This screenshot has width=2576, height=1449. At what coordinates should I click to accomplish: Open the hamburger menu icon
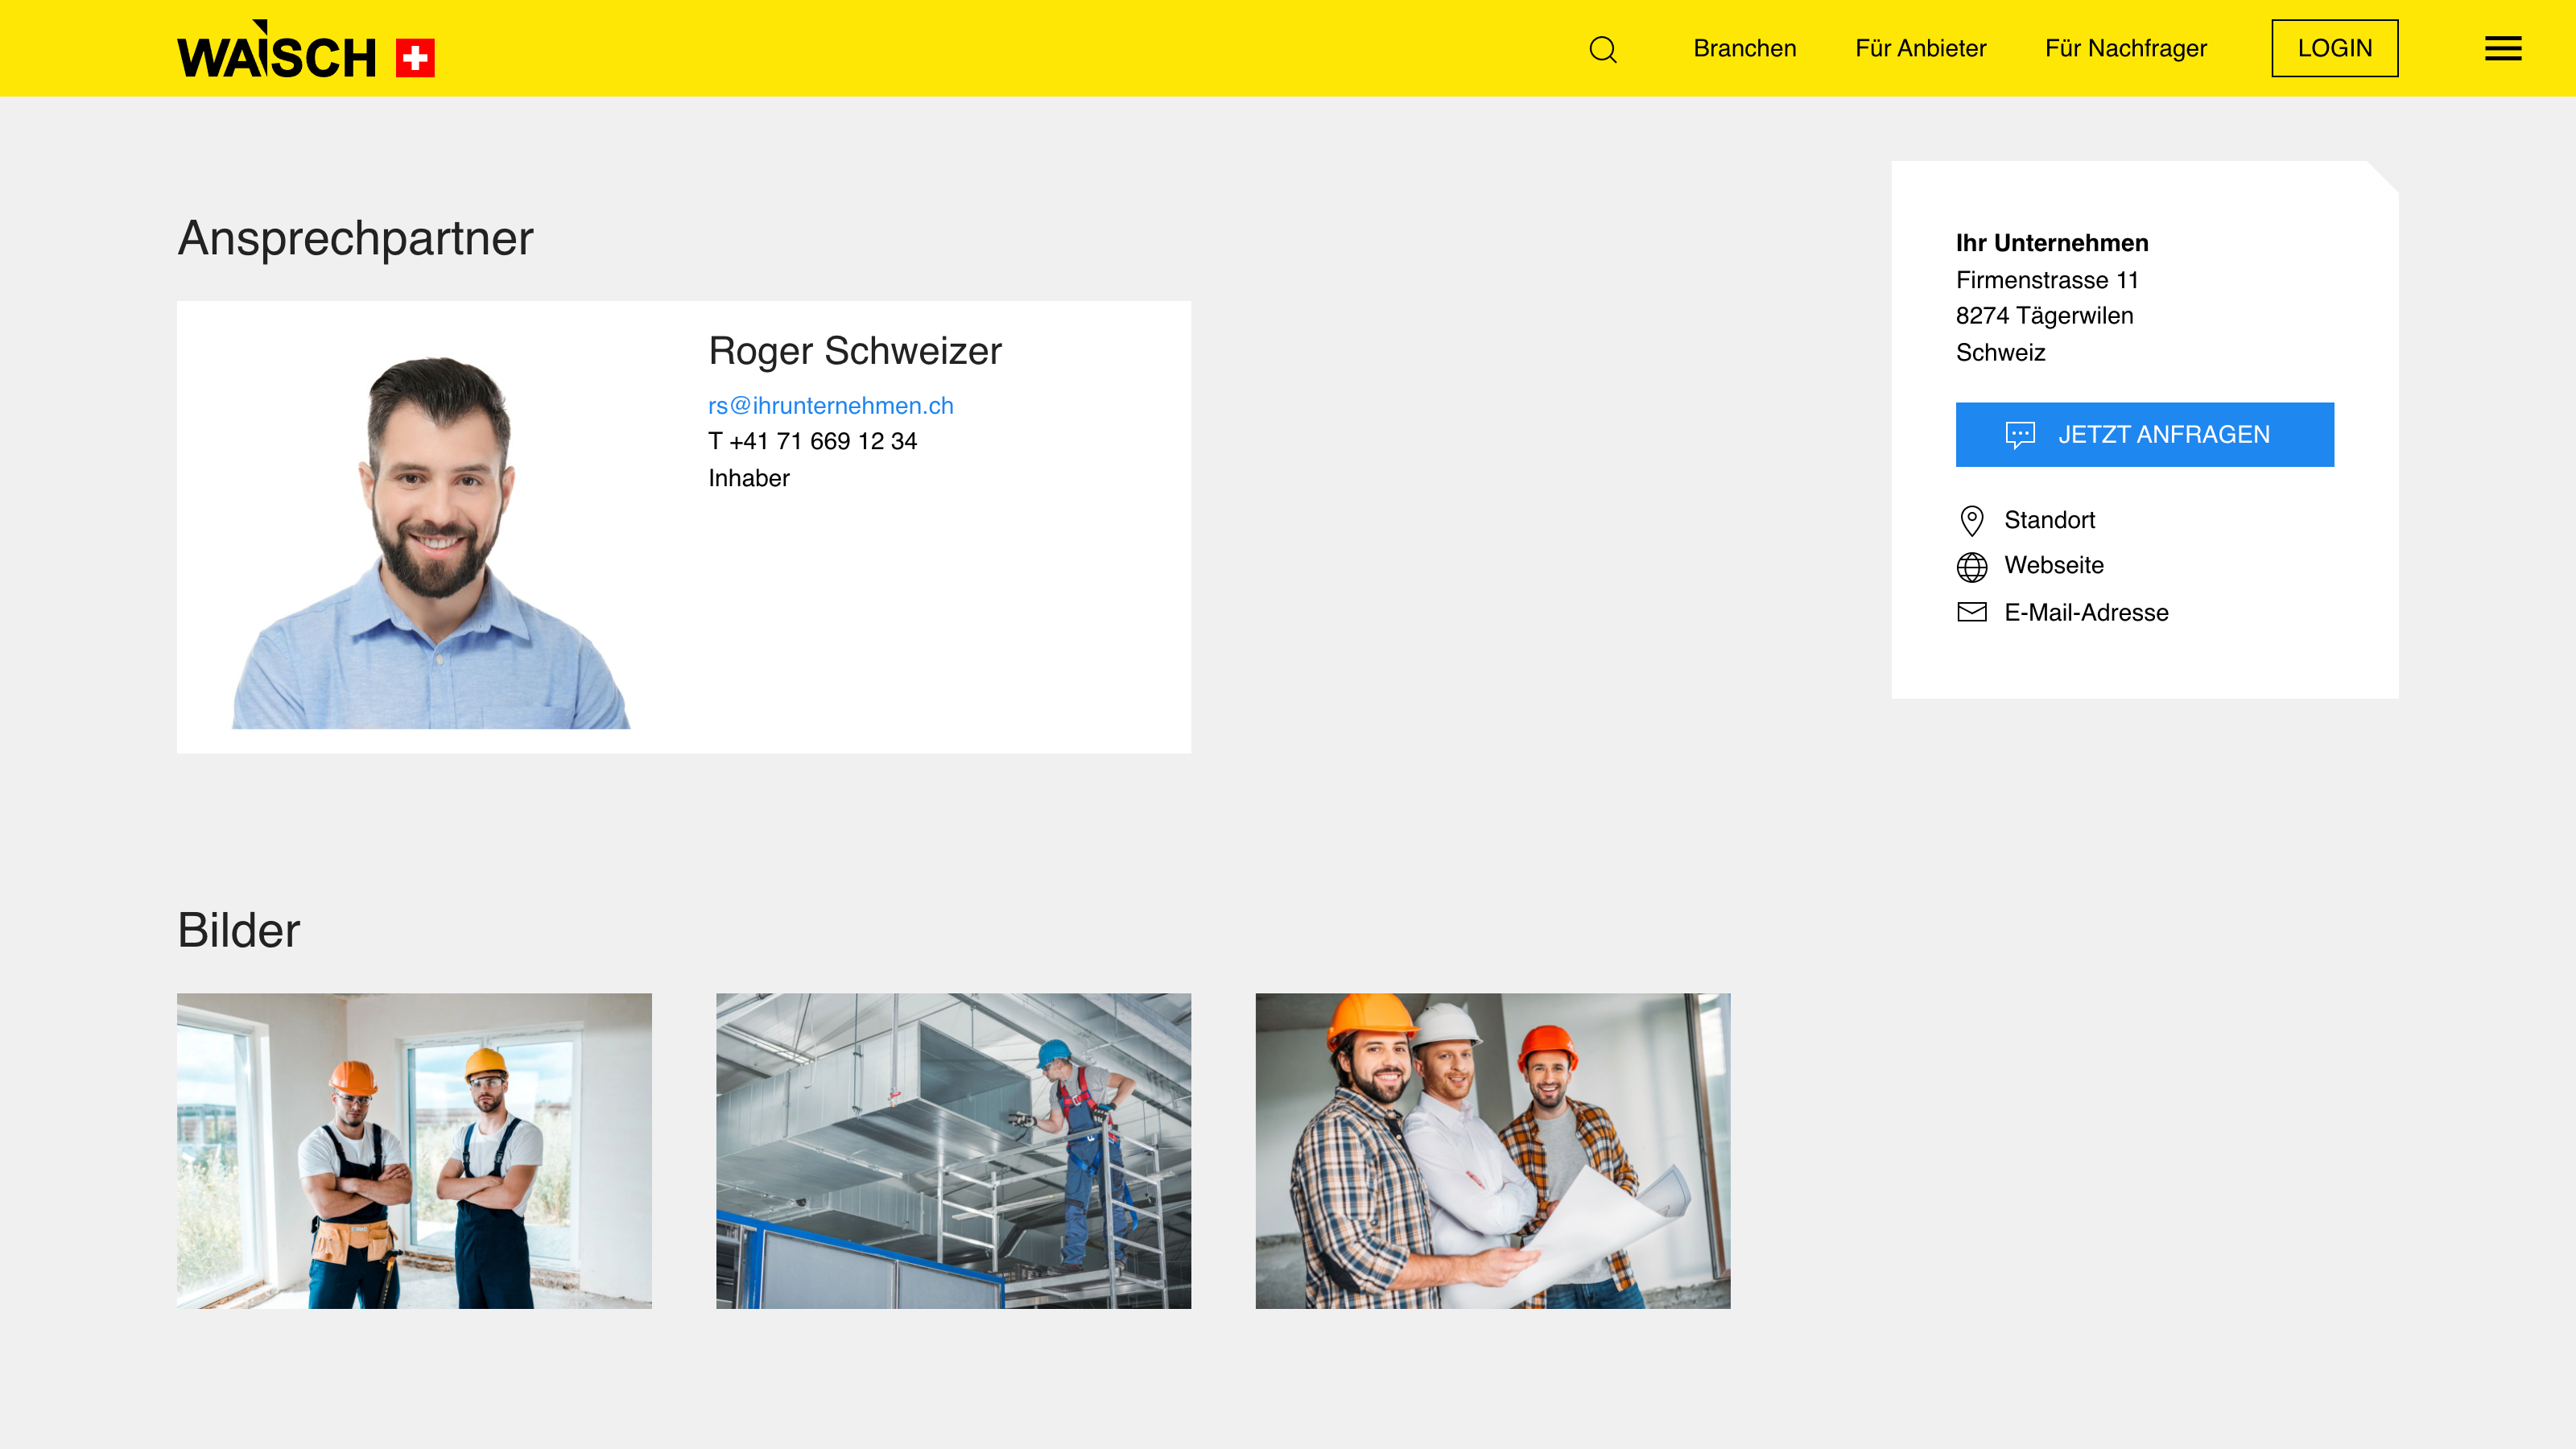2503,48
